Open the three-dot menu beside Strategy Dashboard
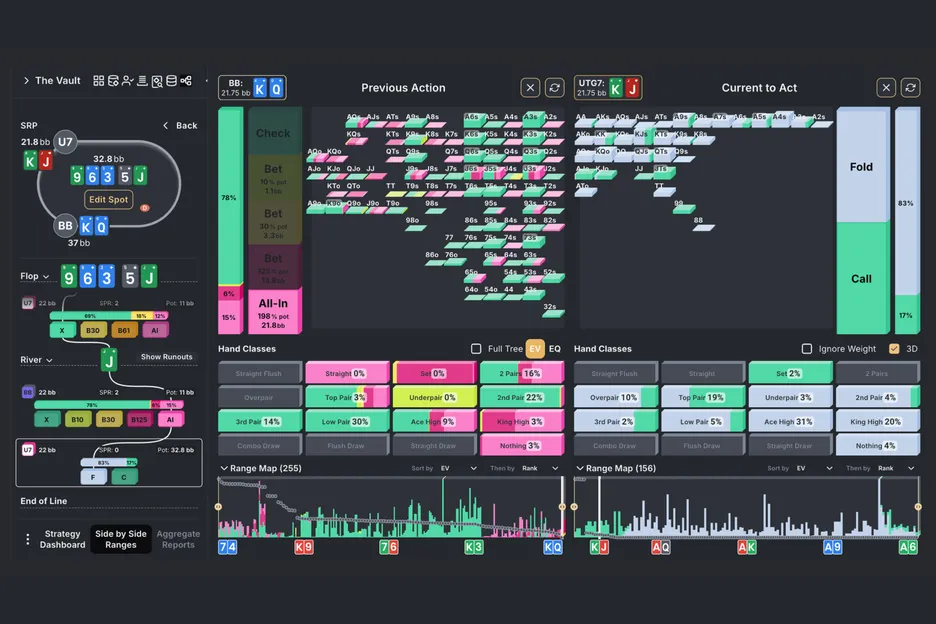Image resolution: width=936 pixels, height=624 pixels. pos(28,539)
